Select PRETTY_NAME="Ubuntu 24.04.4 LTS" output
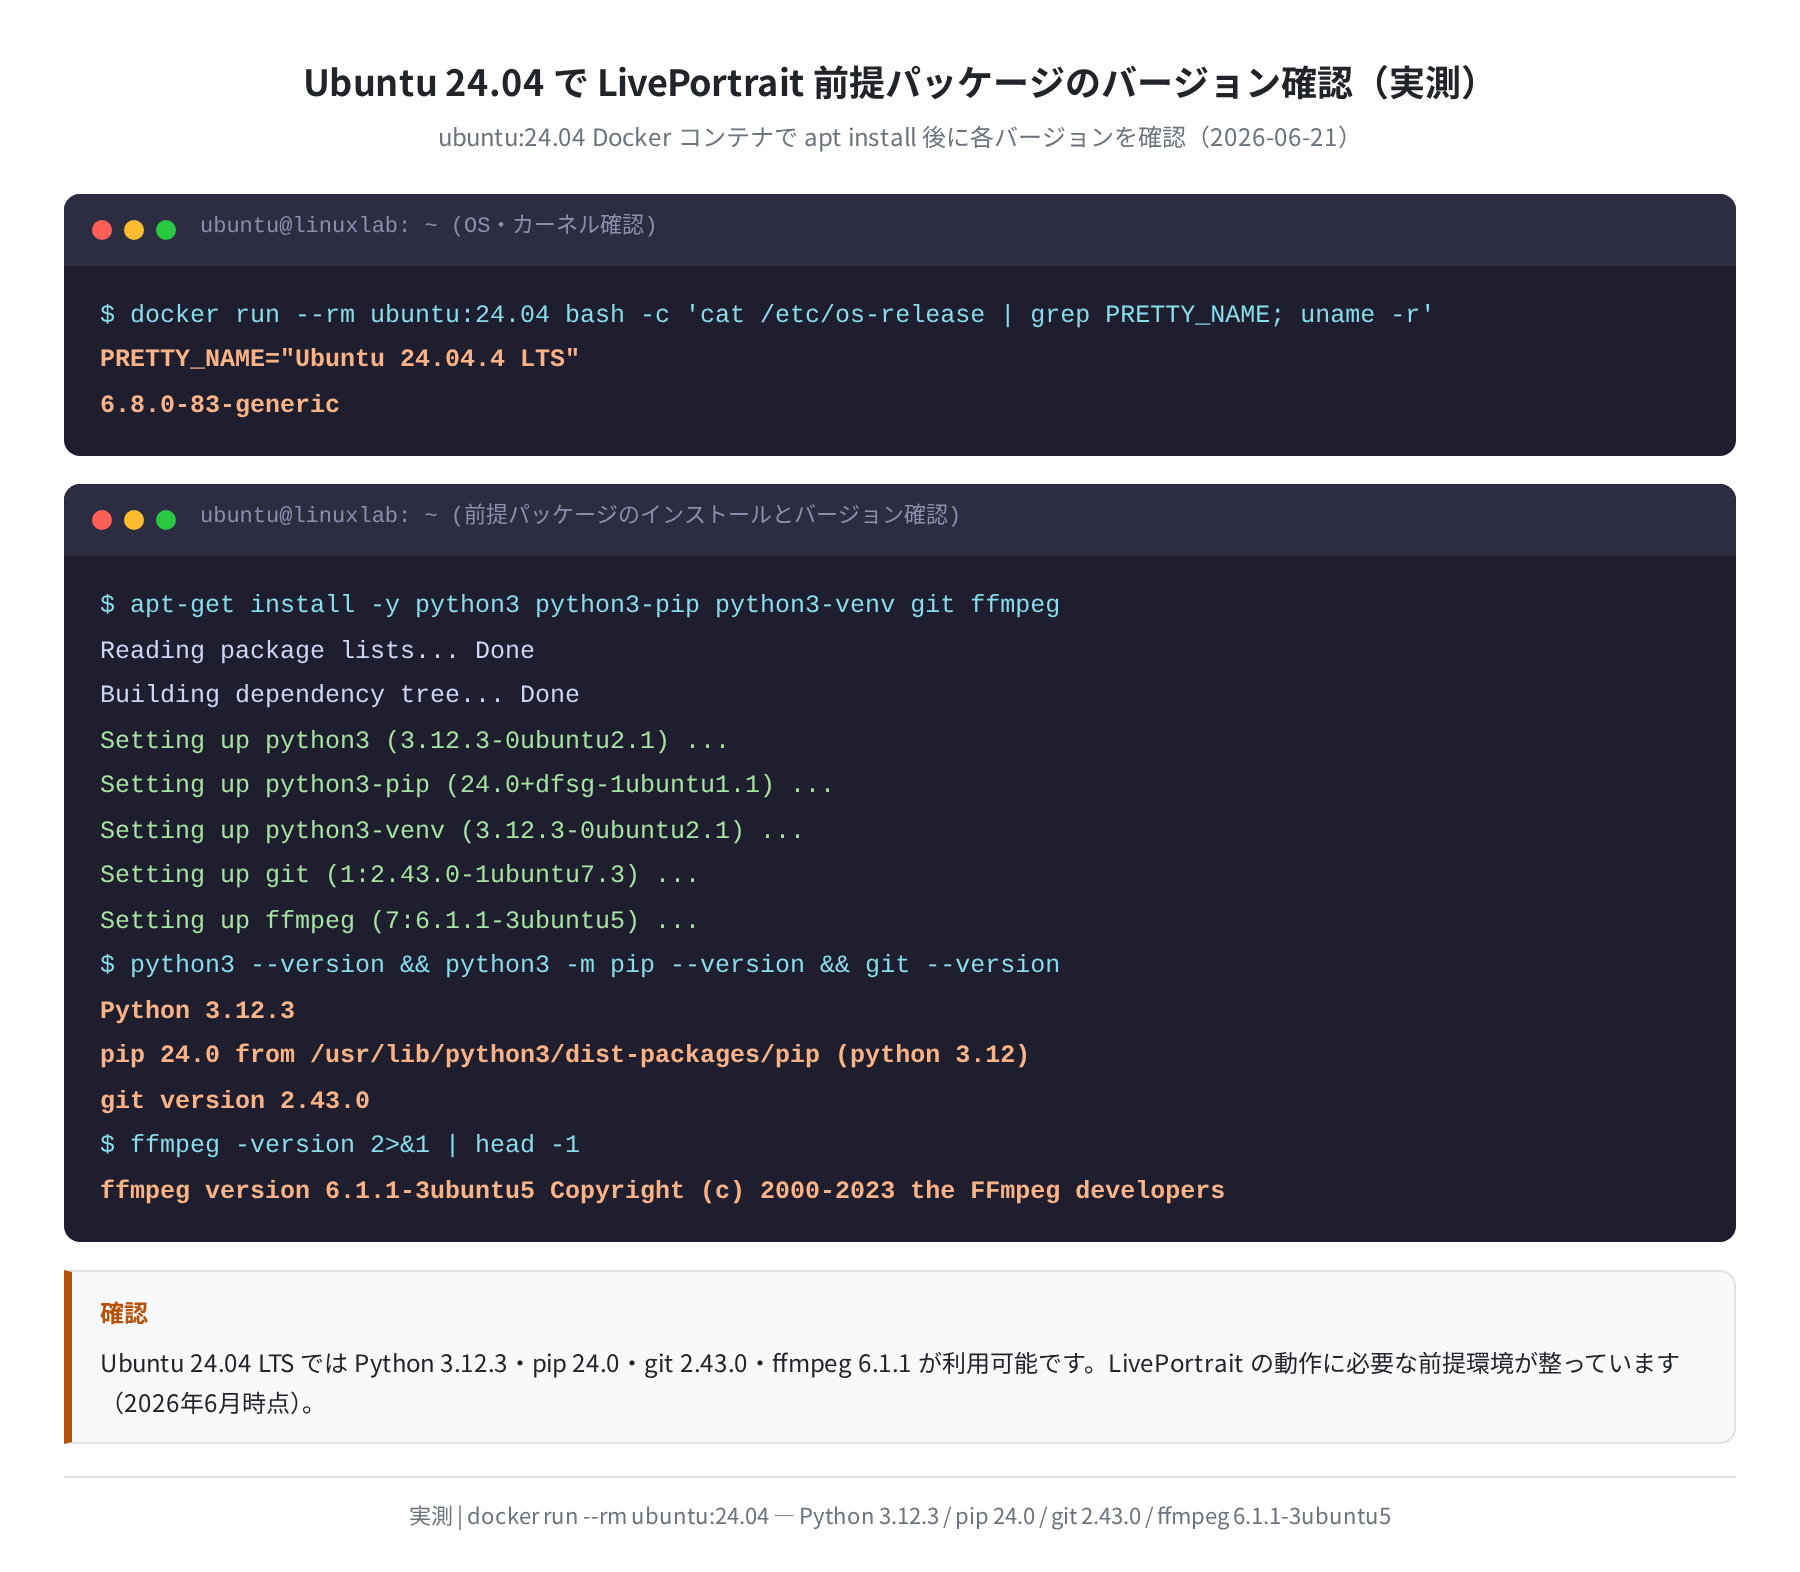Screen dimensions: 1800x1572 [340, 359]
